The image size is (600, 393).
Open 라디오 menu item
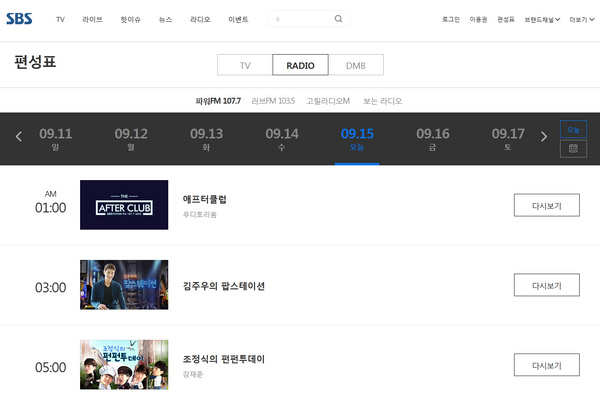(200, 20)
